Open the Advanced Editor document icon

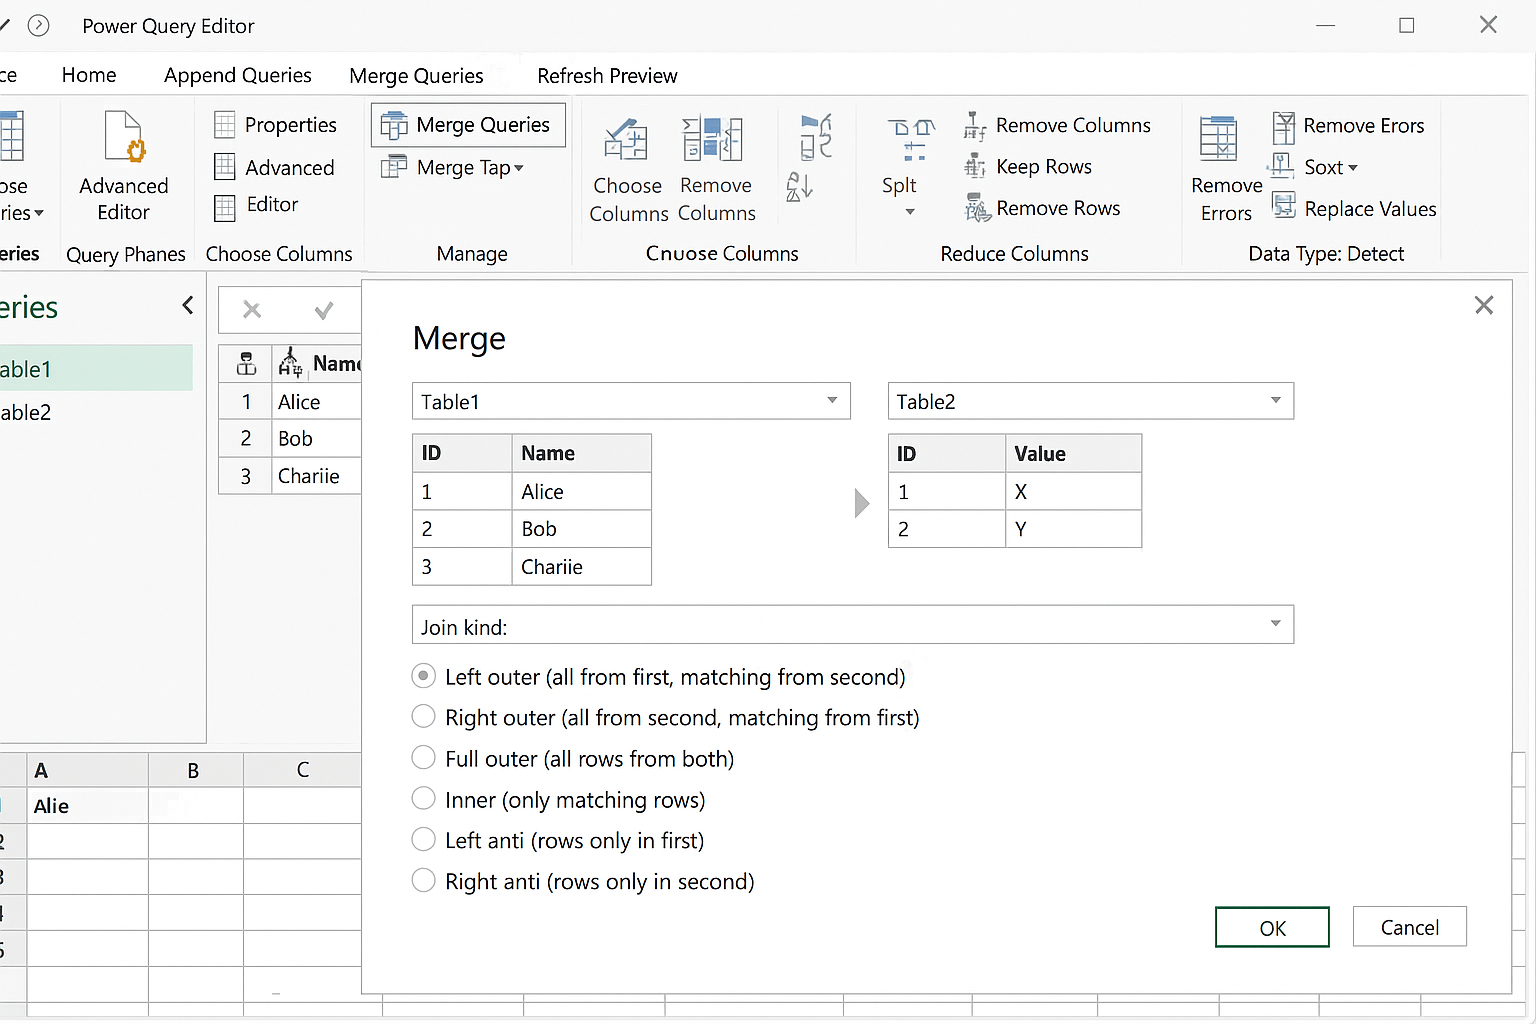click(x=125, y=137)
